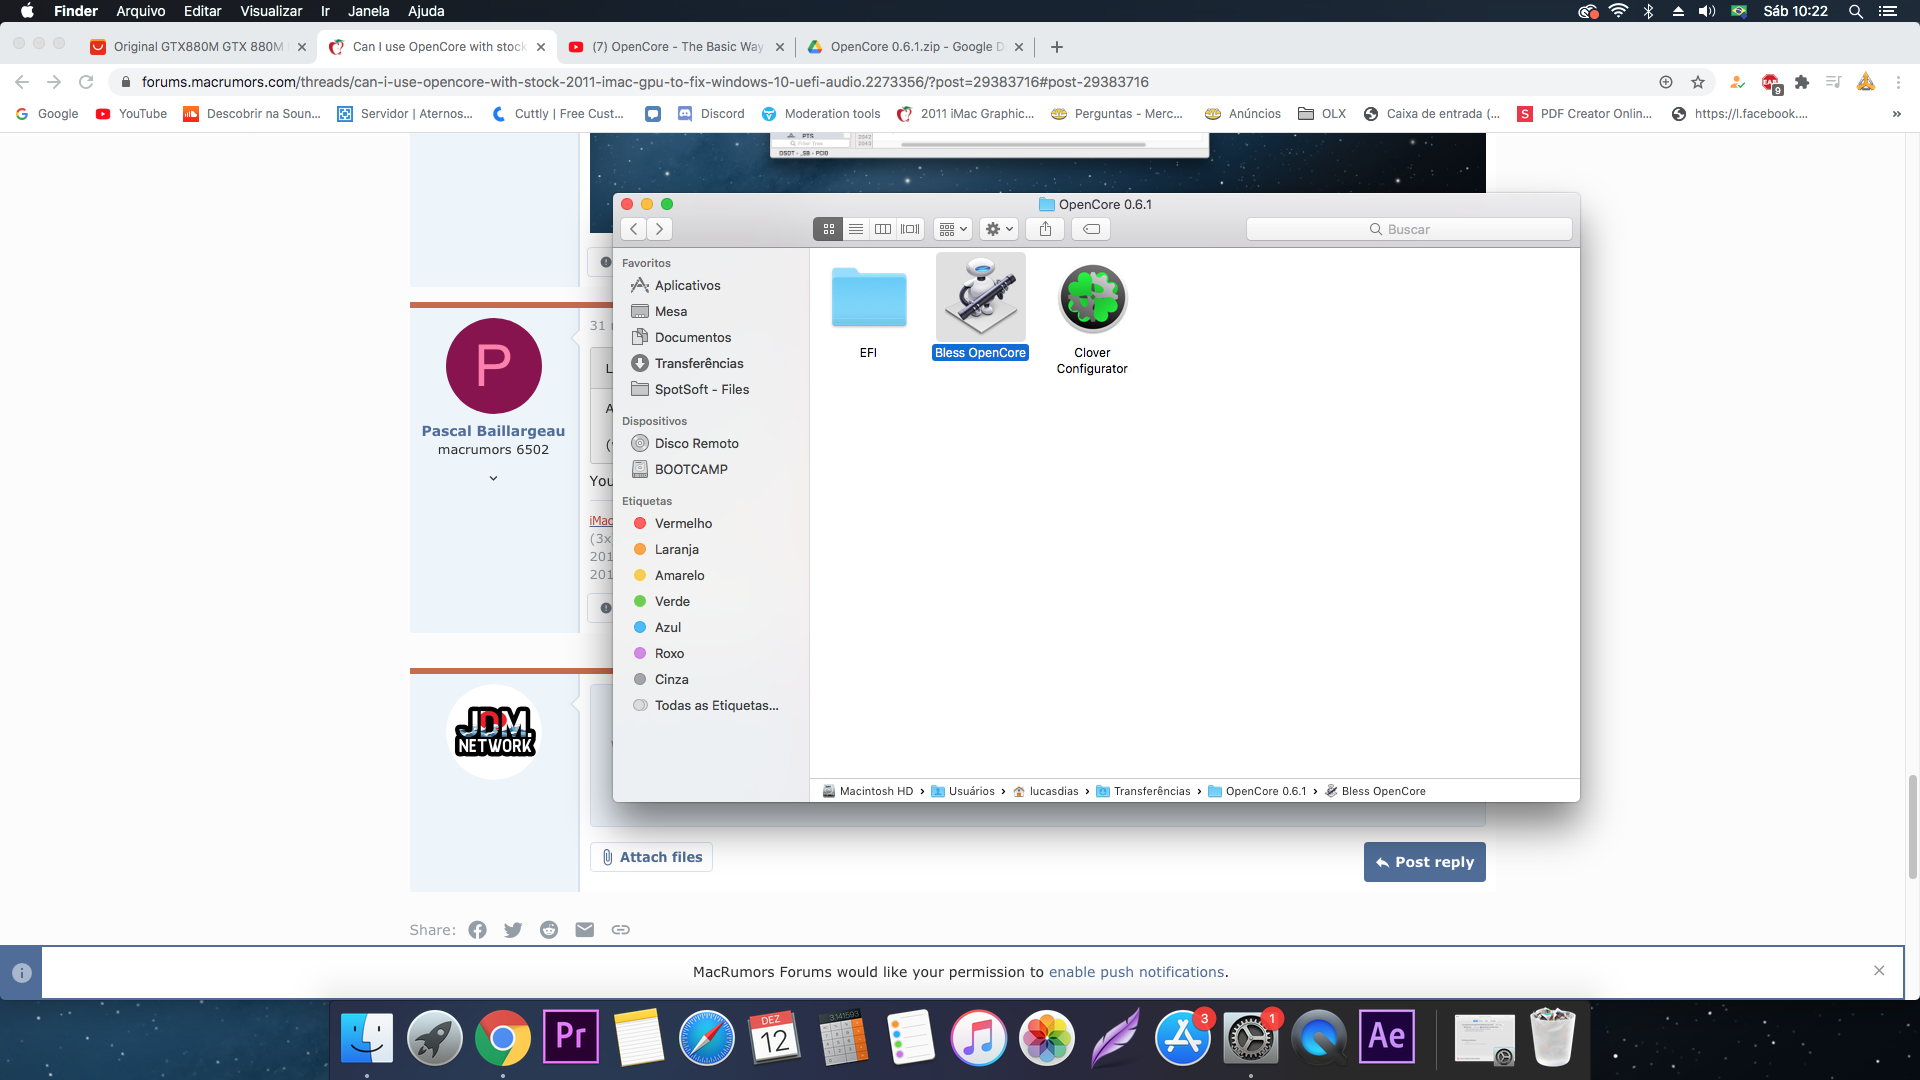Switch Finder to gallery view
The image size is (1920, 1080).
(910, 229)
